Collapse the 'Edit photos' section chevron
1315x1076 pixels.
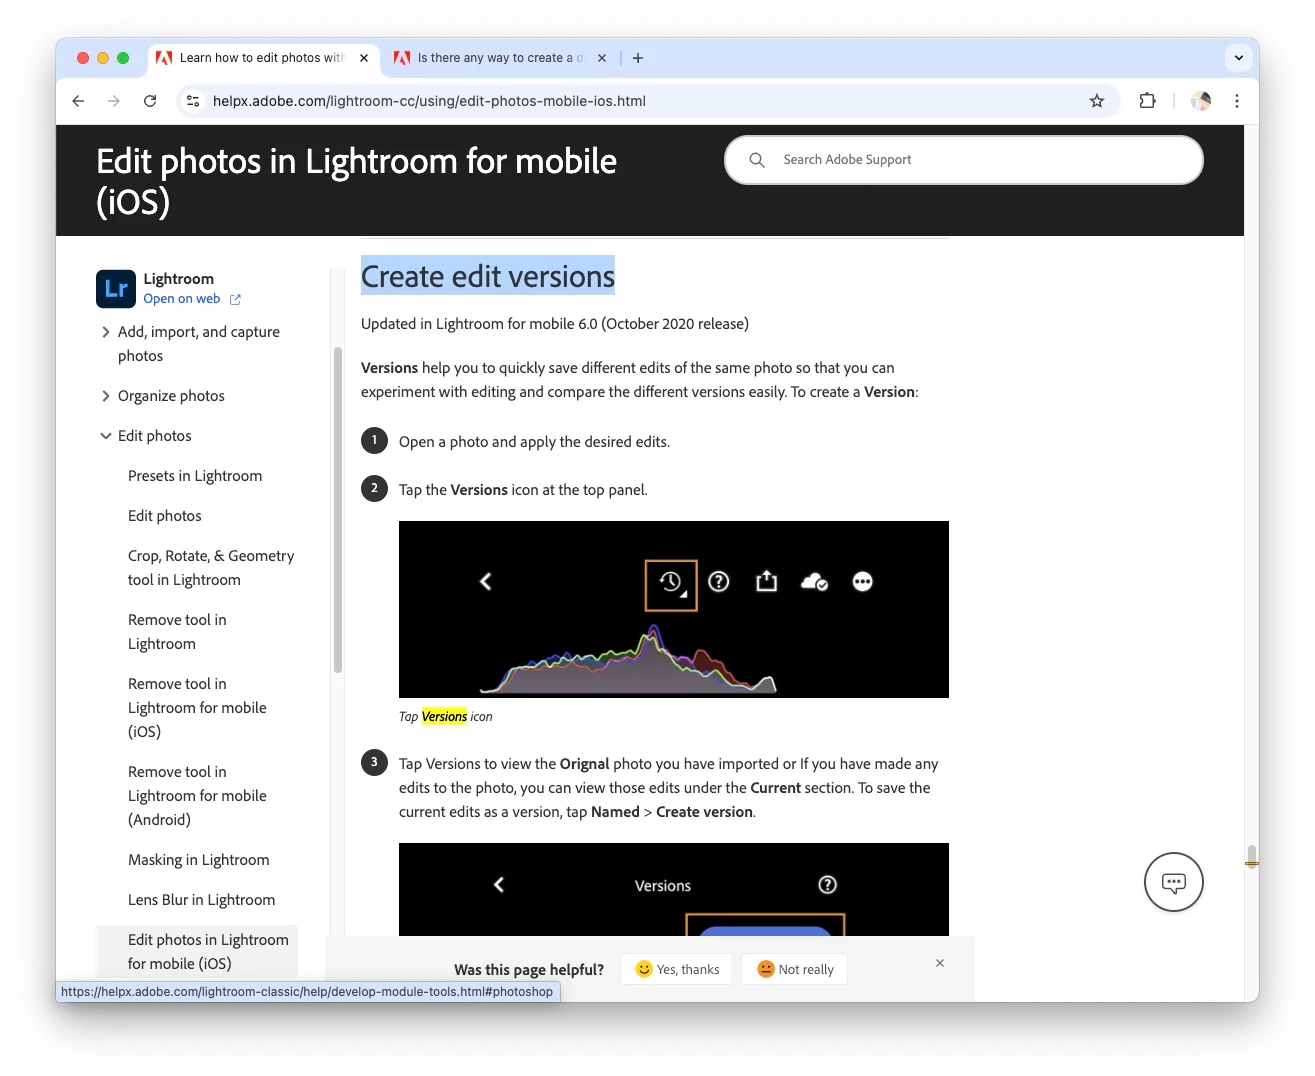[106, 436]
